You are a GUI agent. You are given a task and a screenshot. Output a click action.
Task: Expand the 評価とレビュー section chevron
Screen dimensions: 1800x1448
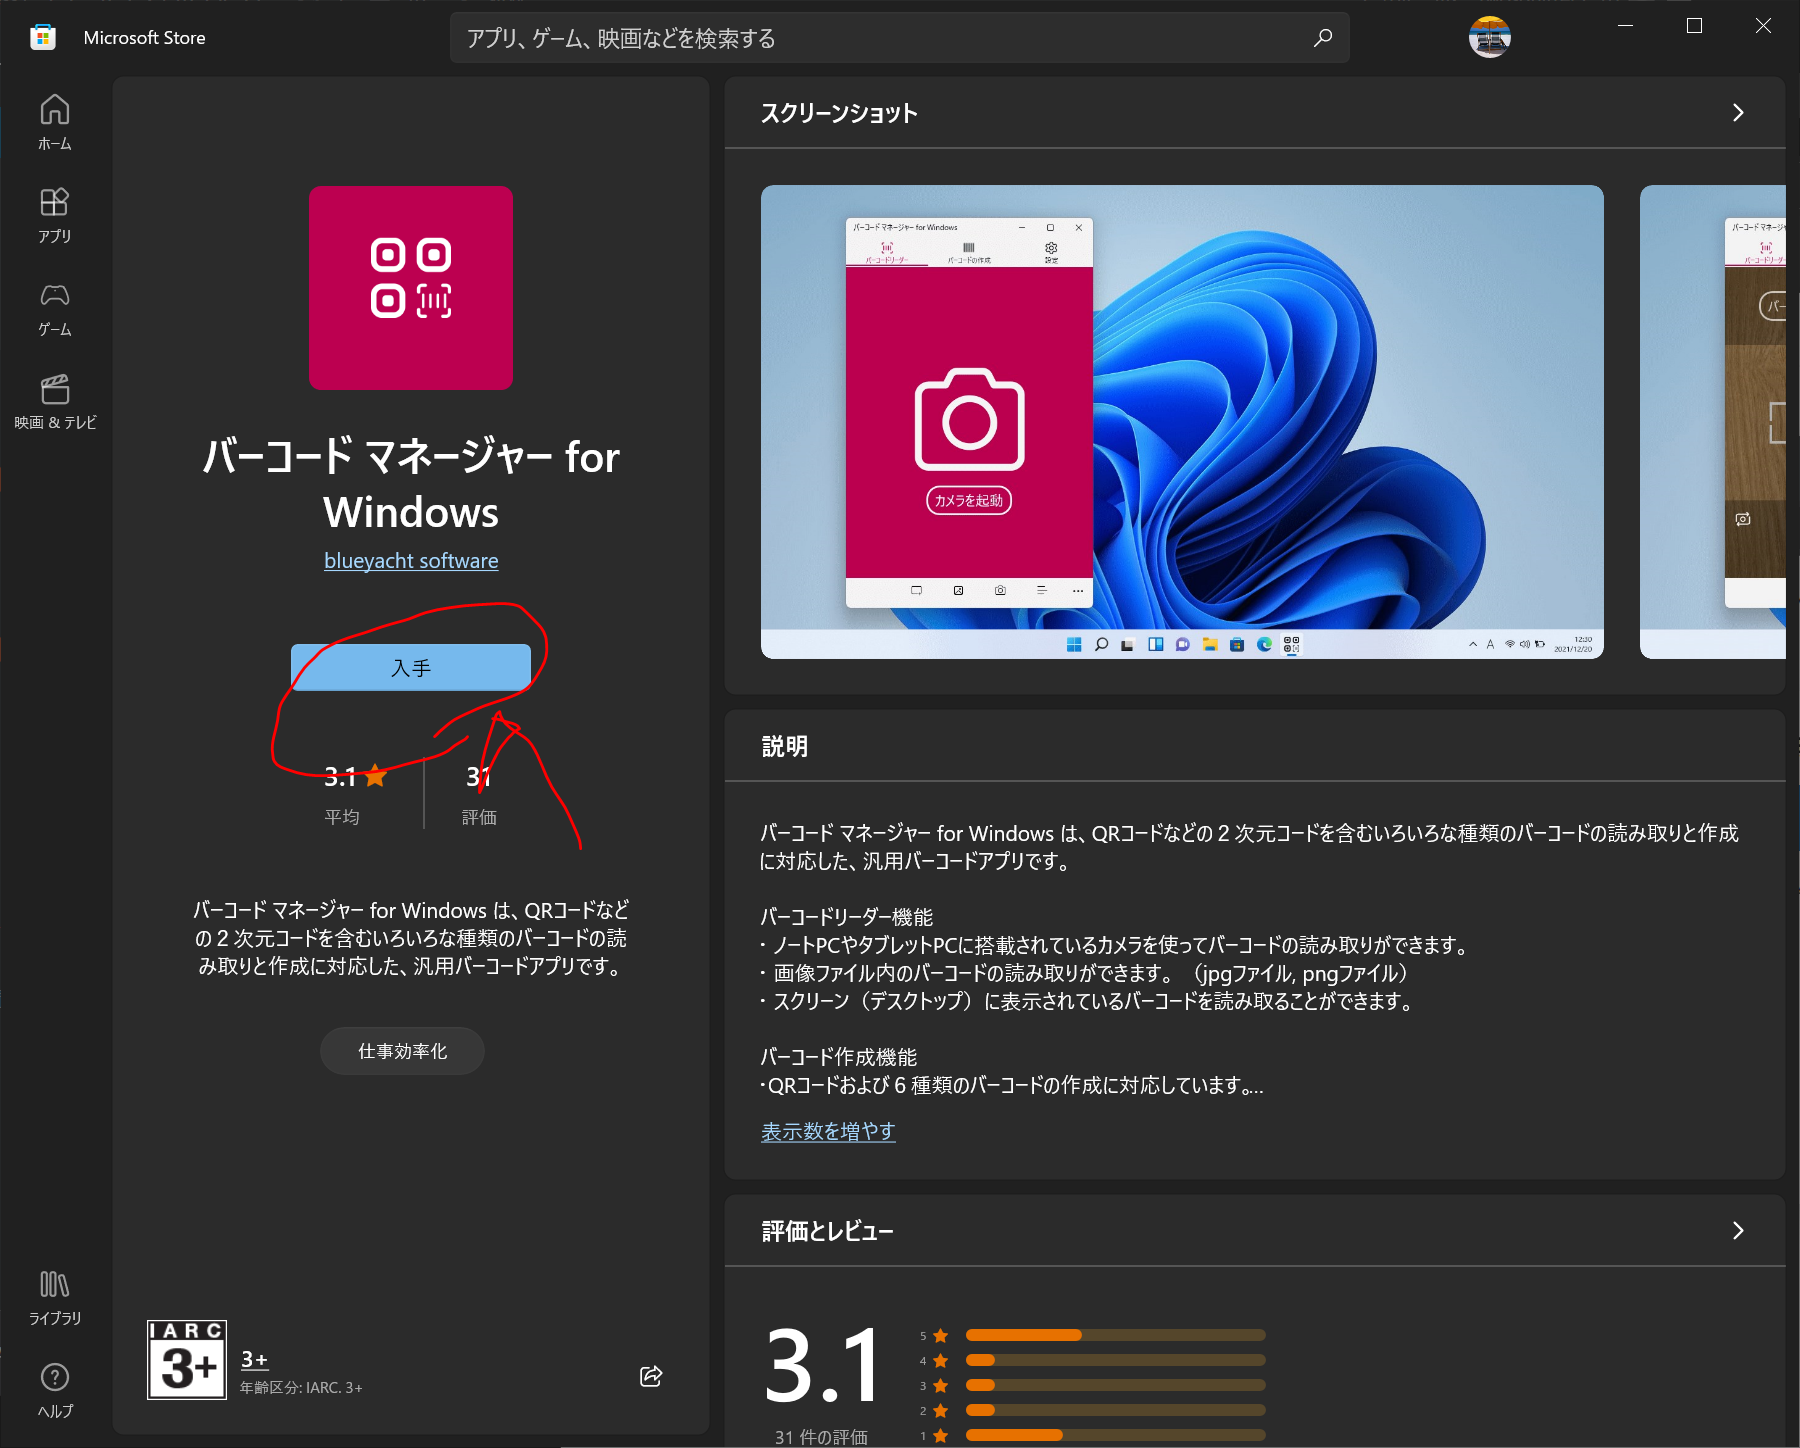1738,1232
